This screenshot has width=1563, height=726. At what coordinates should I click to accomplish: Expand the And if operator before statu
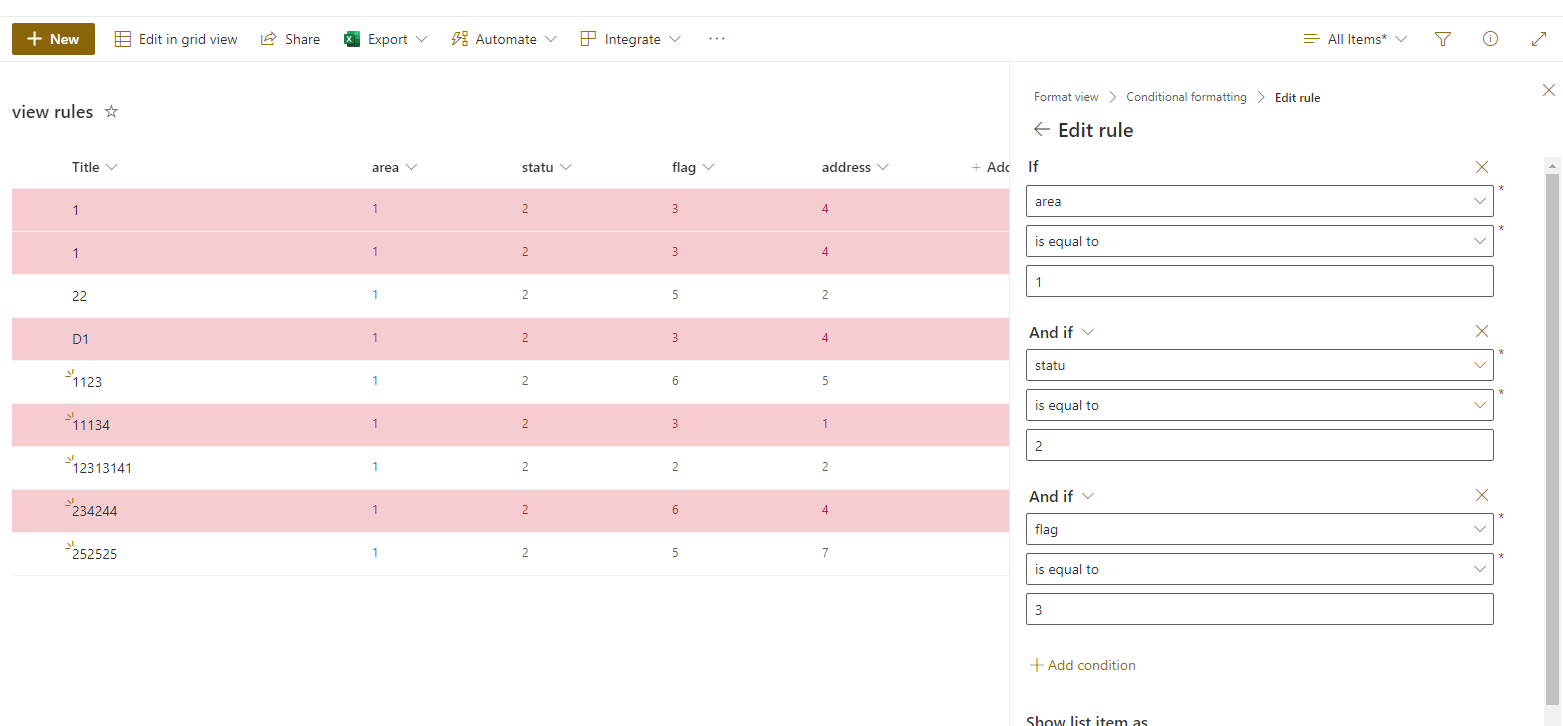click(x=1088, y=332)
